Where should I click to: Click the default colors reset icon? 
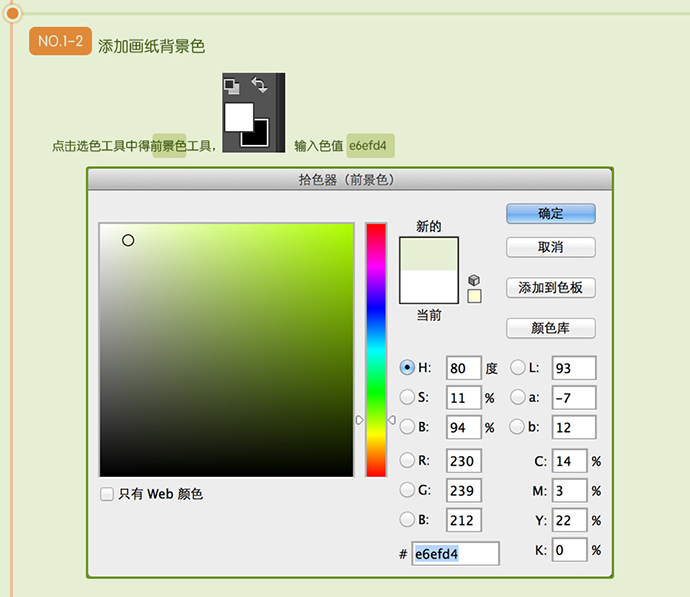pos(231,86)
